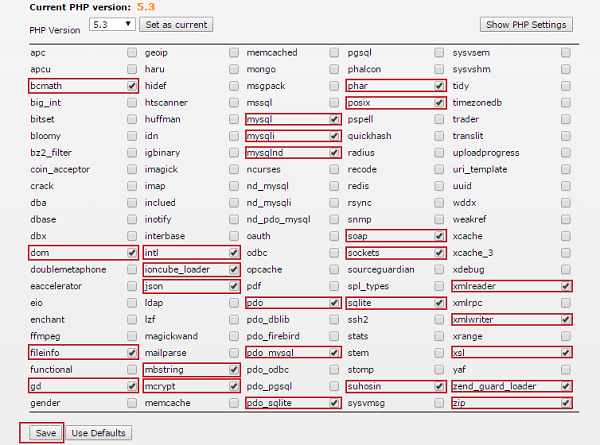Toggle the opcache extension on
600x445 pixels.
(334, 269)
